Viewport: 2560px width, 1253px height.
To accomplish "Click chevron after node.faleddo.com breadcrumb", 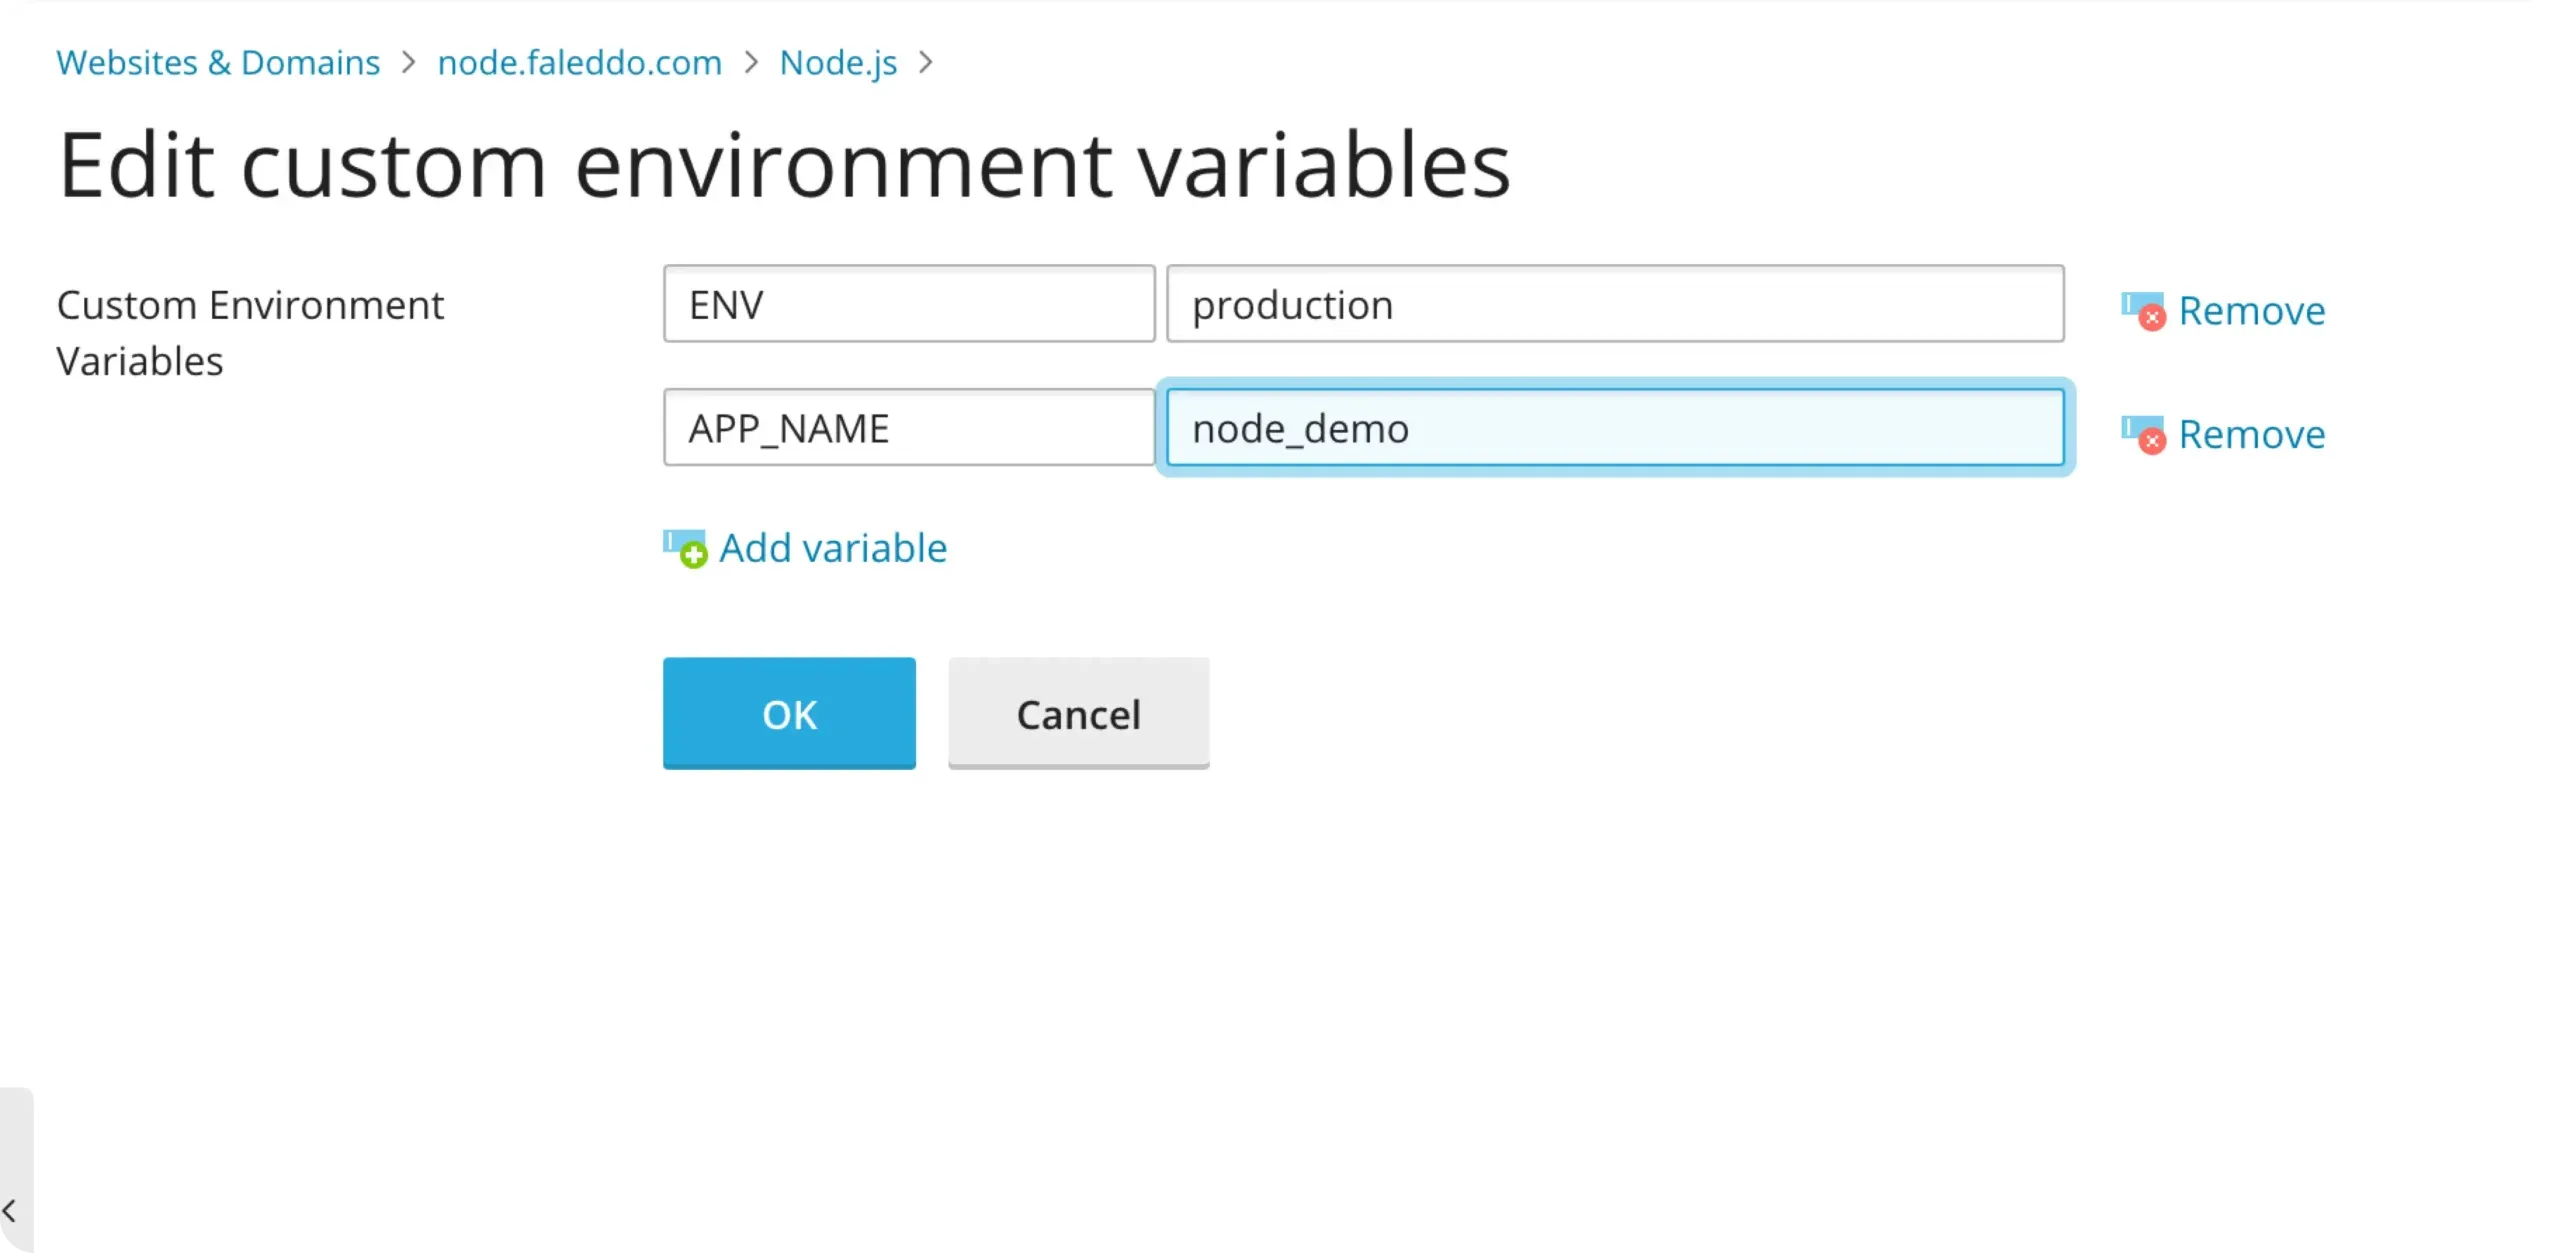I will (x=751, y=63).
